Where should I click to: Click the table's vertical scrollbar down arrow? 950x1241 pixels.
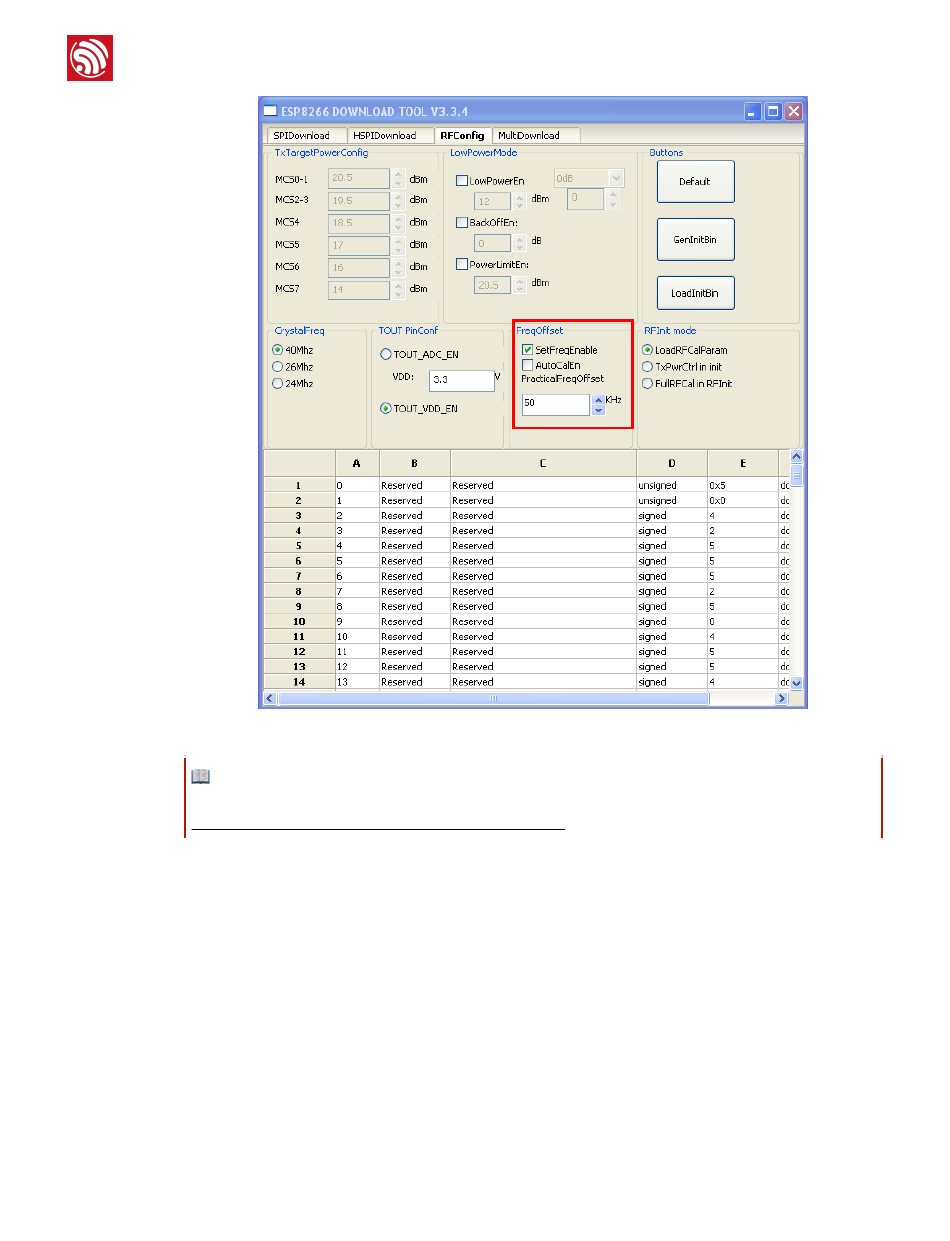pos(797,683)
